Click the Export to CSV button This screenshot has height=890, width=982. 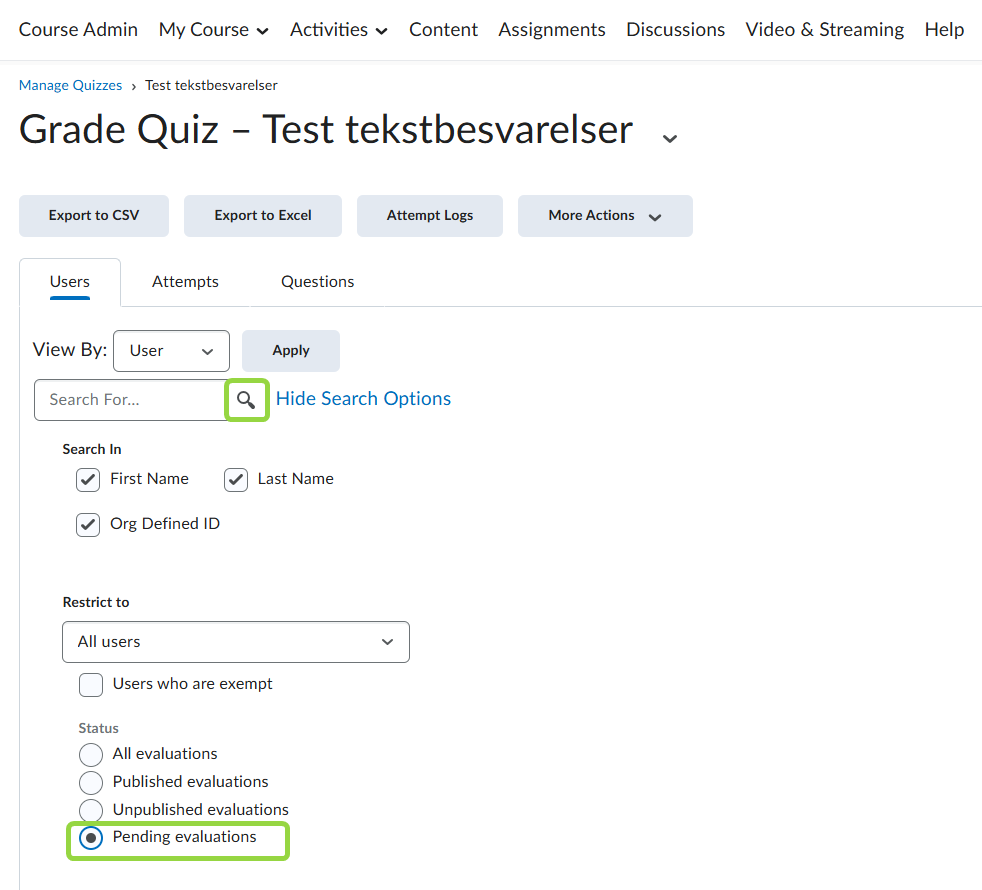[x=94, y=216]
